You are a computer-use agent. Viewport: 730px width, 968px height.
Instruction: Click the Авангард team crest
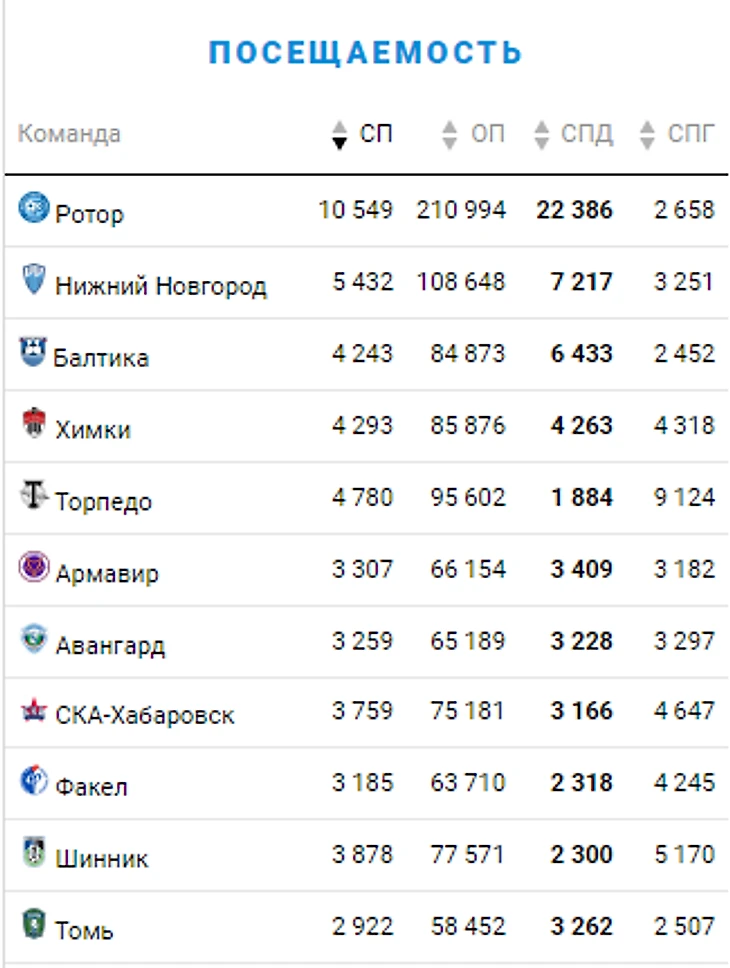[x=33, y=638]
